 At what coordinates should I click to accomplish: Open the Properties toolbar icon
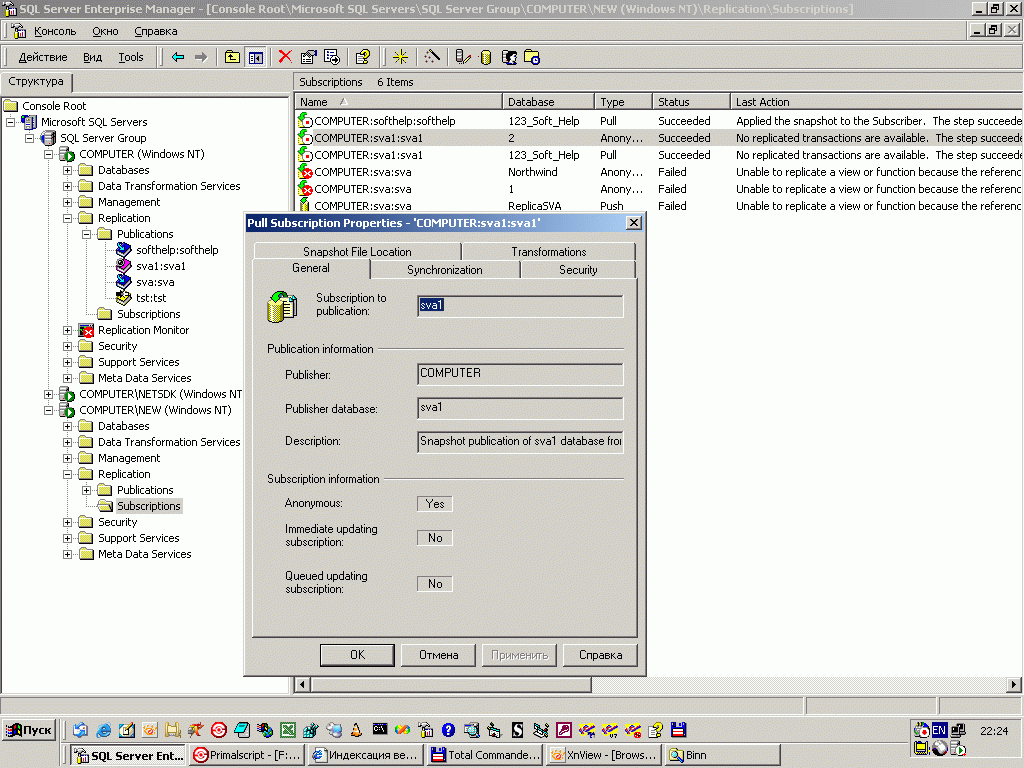(x=308, y=57)
